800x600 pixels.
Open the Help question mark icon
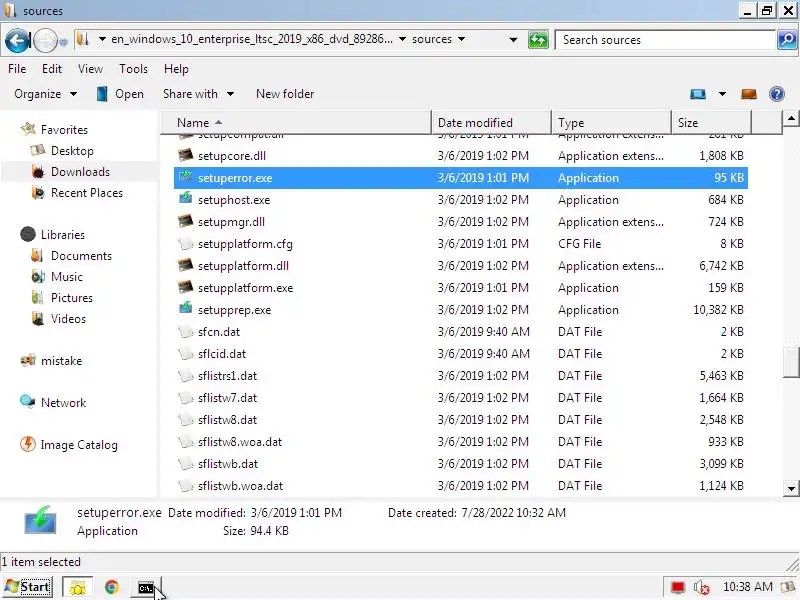click(777, 94)
